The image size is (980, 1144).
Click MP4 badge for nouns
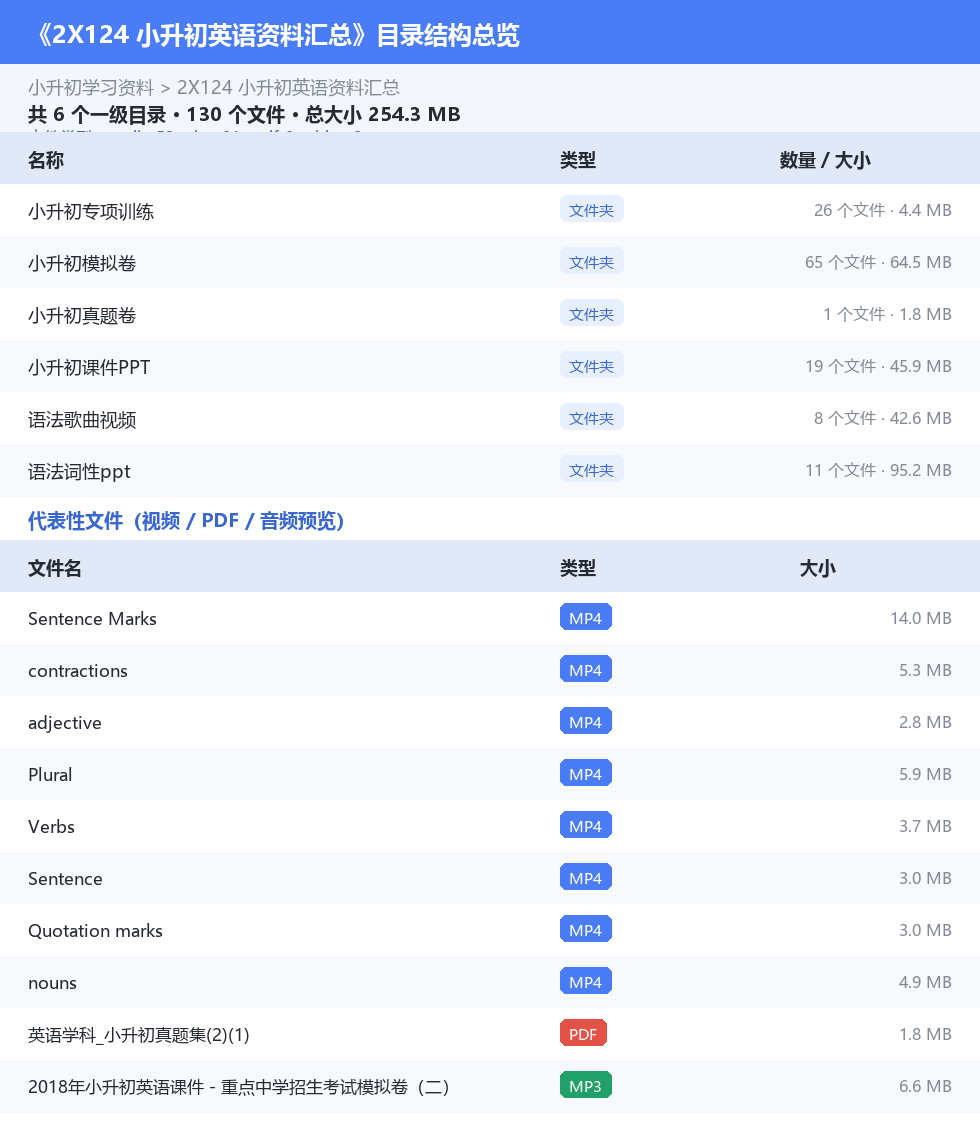click(x=586, y=982)
